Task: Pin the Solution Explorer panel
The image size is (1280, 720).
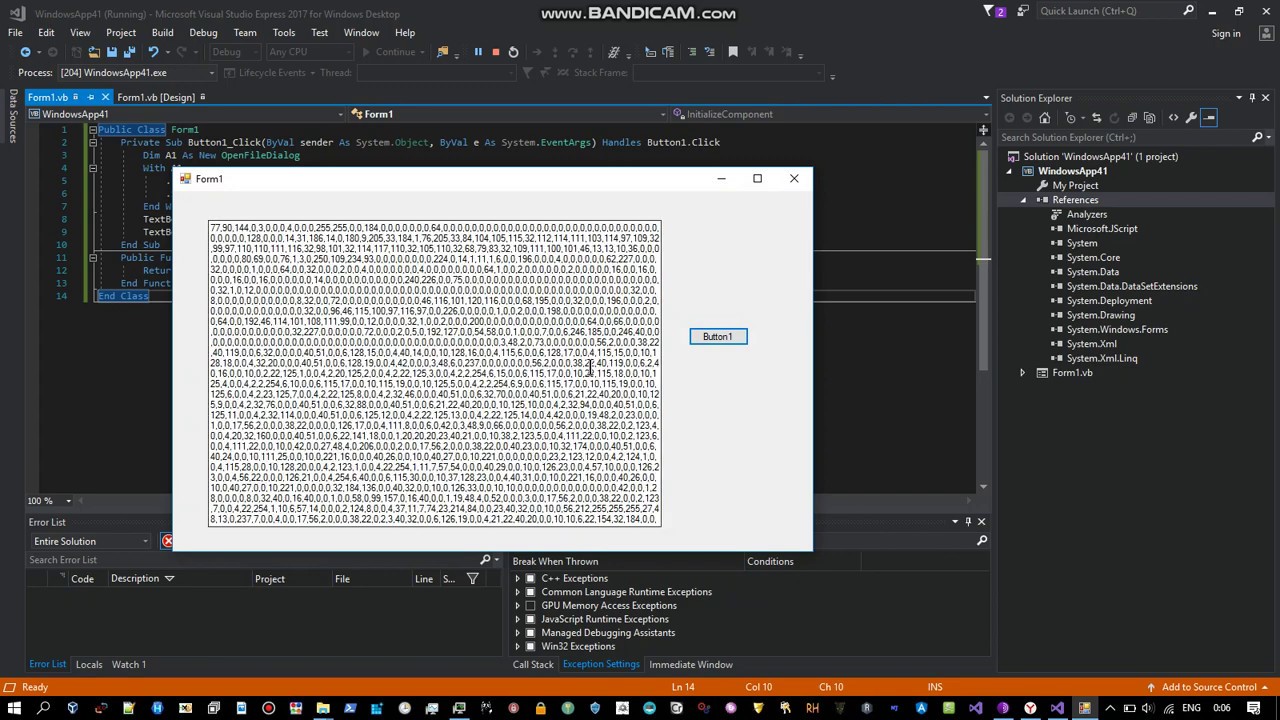Action: coord(1252,98)
